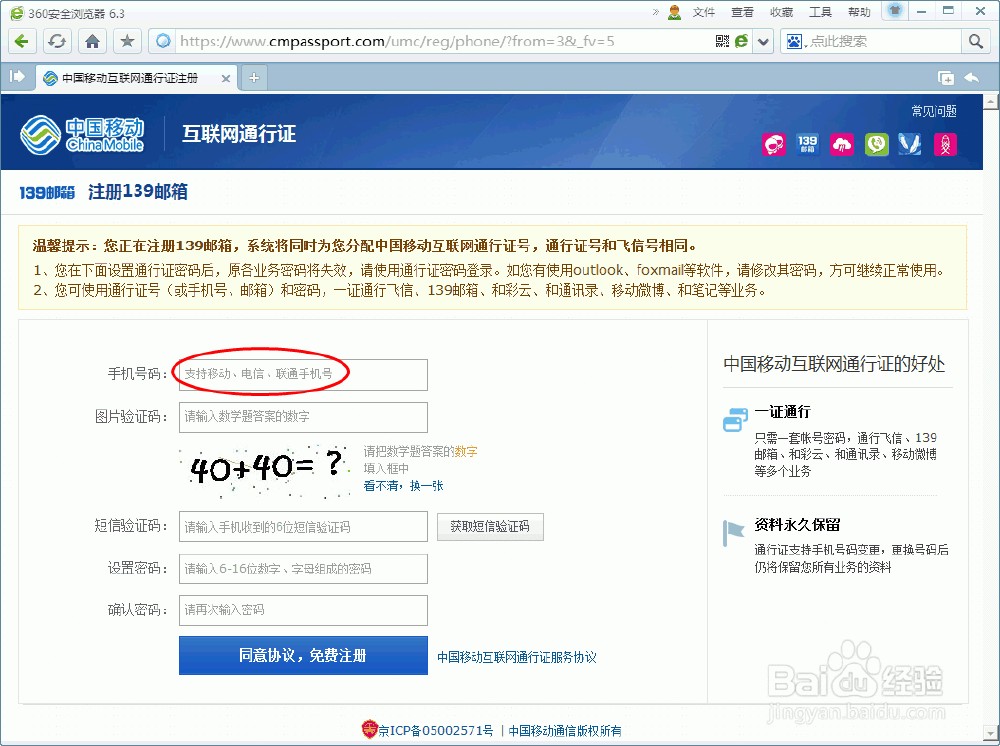The width and height of the screenshot is (1000, 746).
Task: Toggle the sidebar panel icon left of tabs
Action: pyautogui.click(x=17, y=77)
